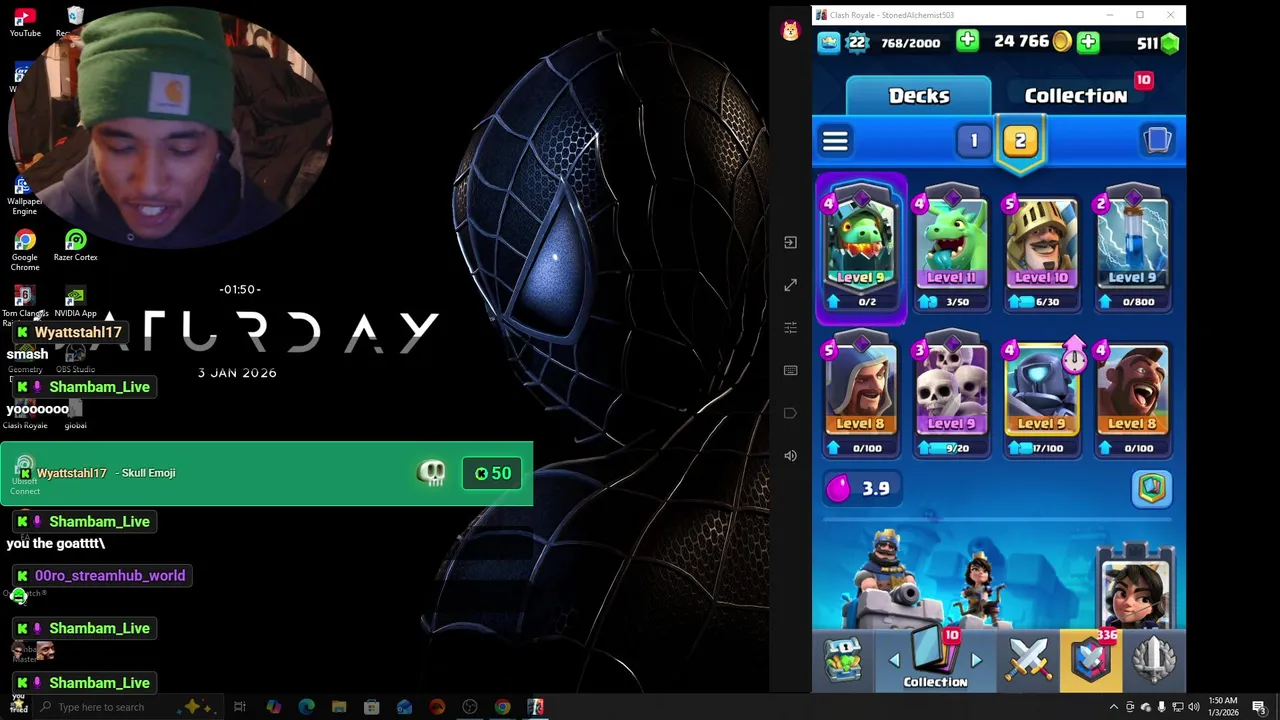Toggle fullscreen in emulator sidebar
This screenshot has width=1280, height=720.
pos(790,285)
